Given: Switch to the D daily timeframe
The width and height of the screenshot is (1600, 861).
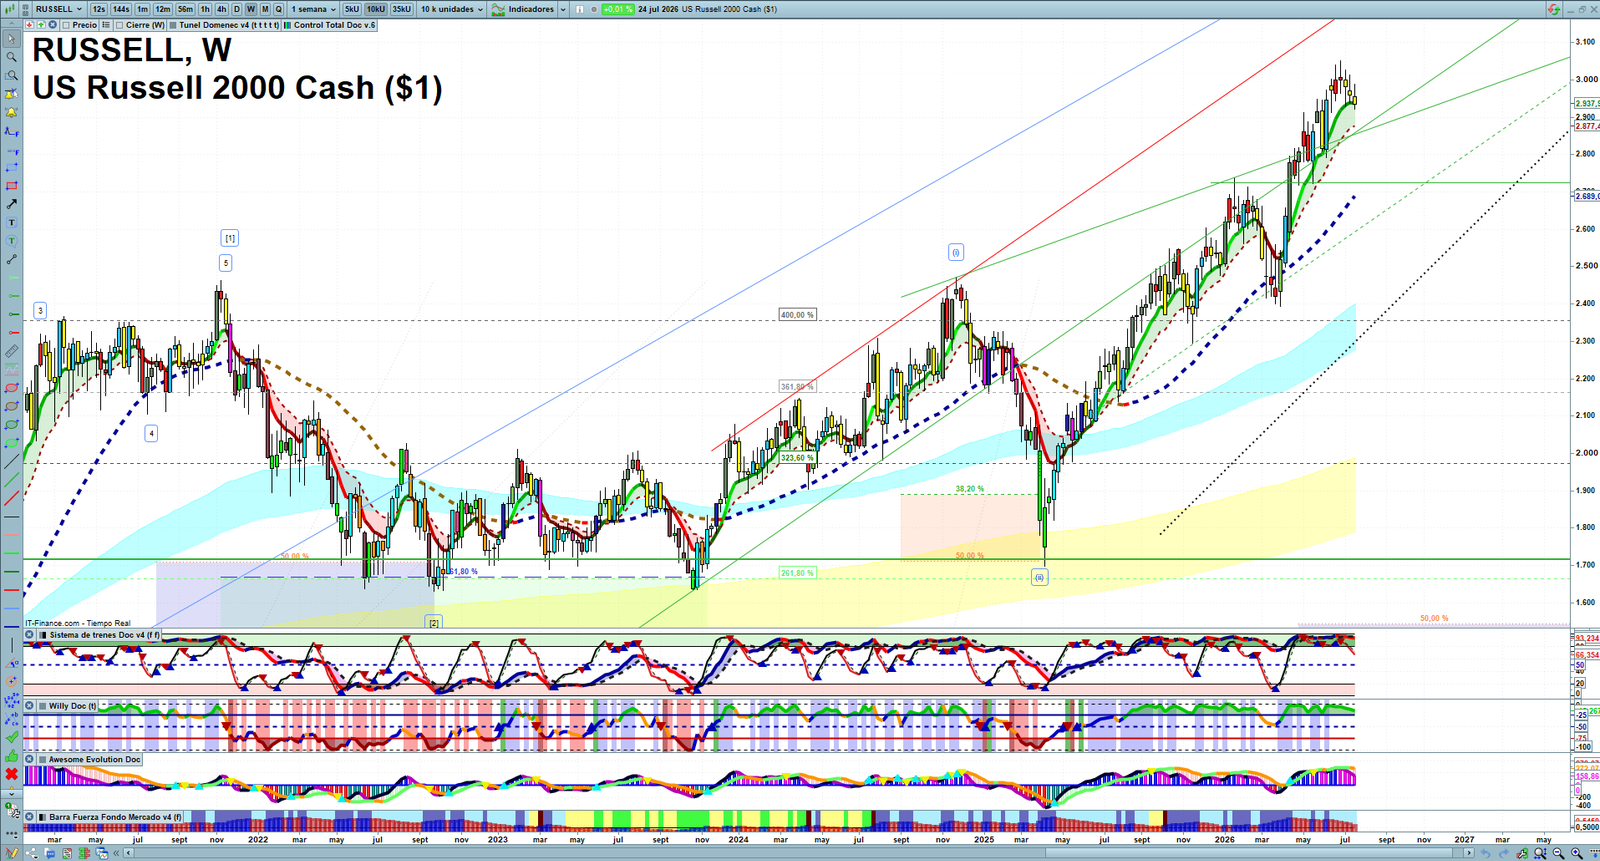Looking at the screenshot, I should tap(236, 9).
